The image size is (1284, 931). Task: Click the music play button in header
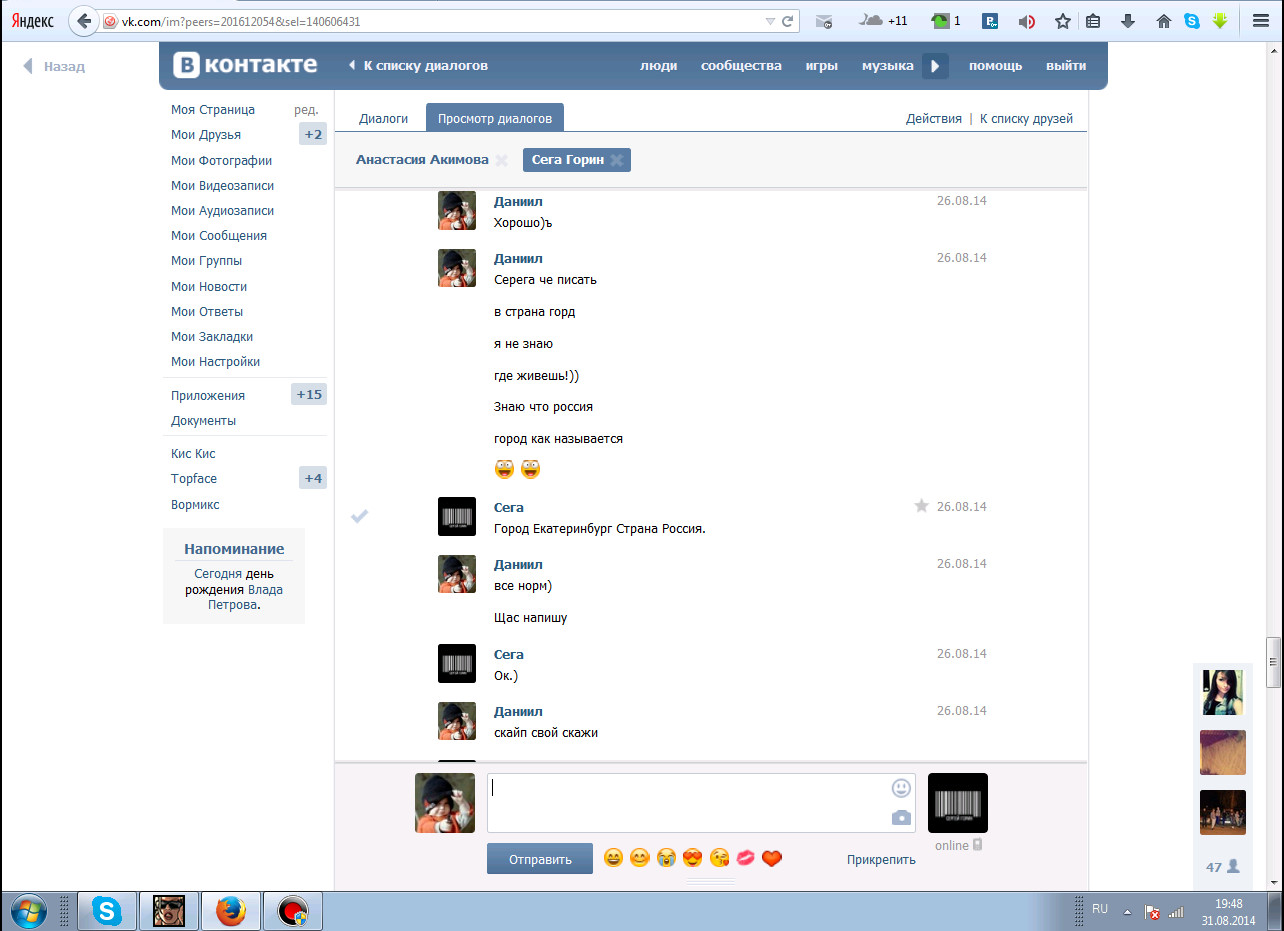point(935,66)
